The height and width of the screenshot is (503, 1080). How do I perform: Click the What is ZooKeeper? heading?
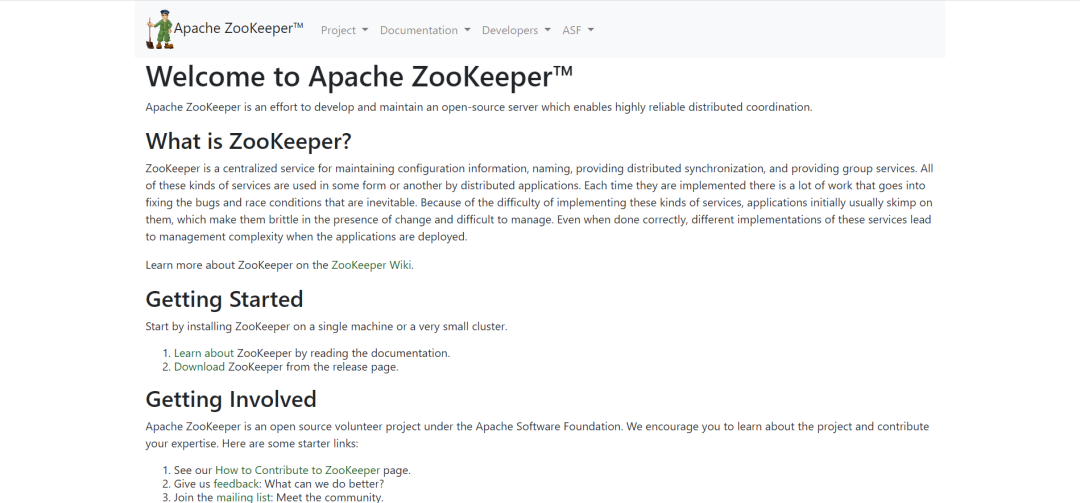coord(249,141)
